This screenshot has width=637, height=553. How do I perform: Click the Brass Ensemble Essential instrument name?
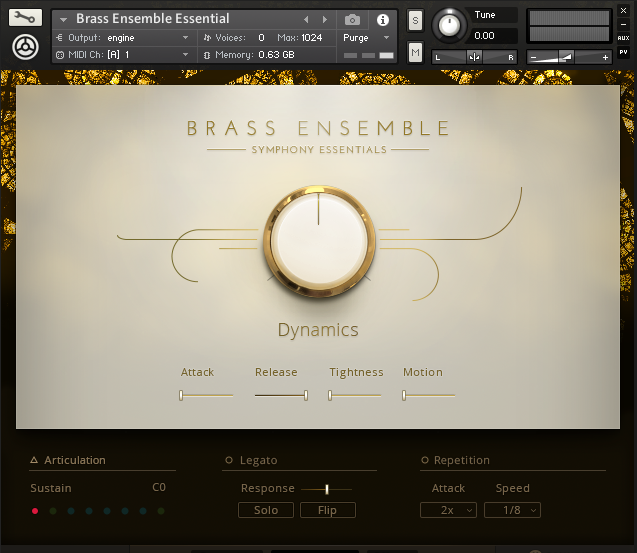coord(153,19)
